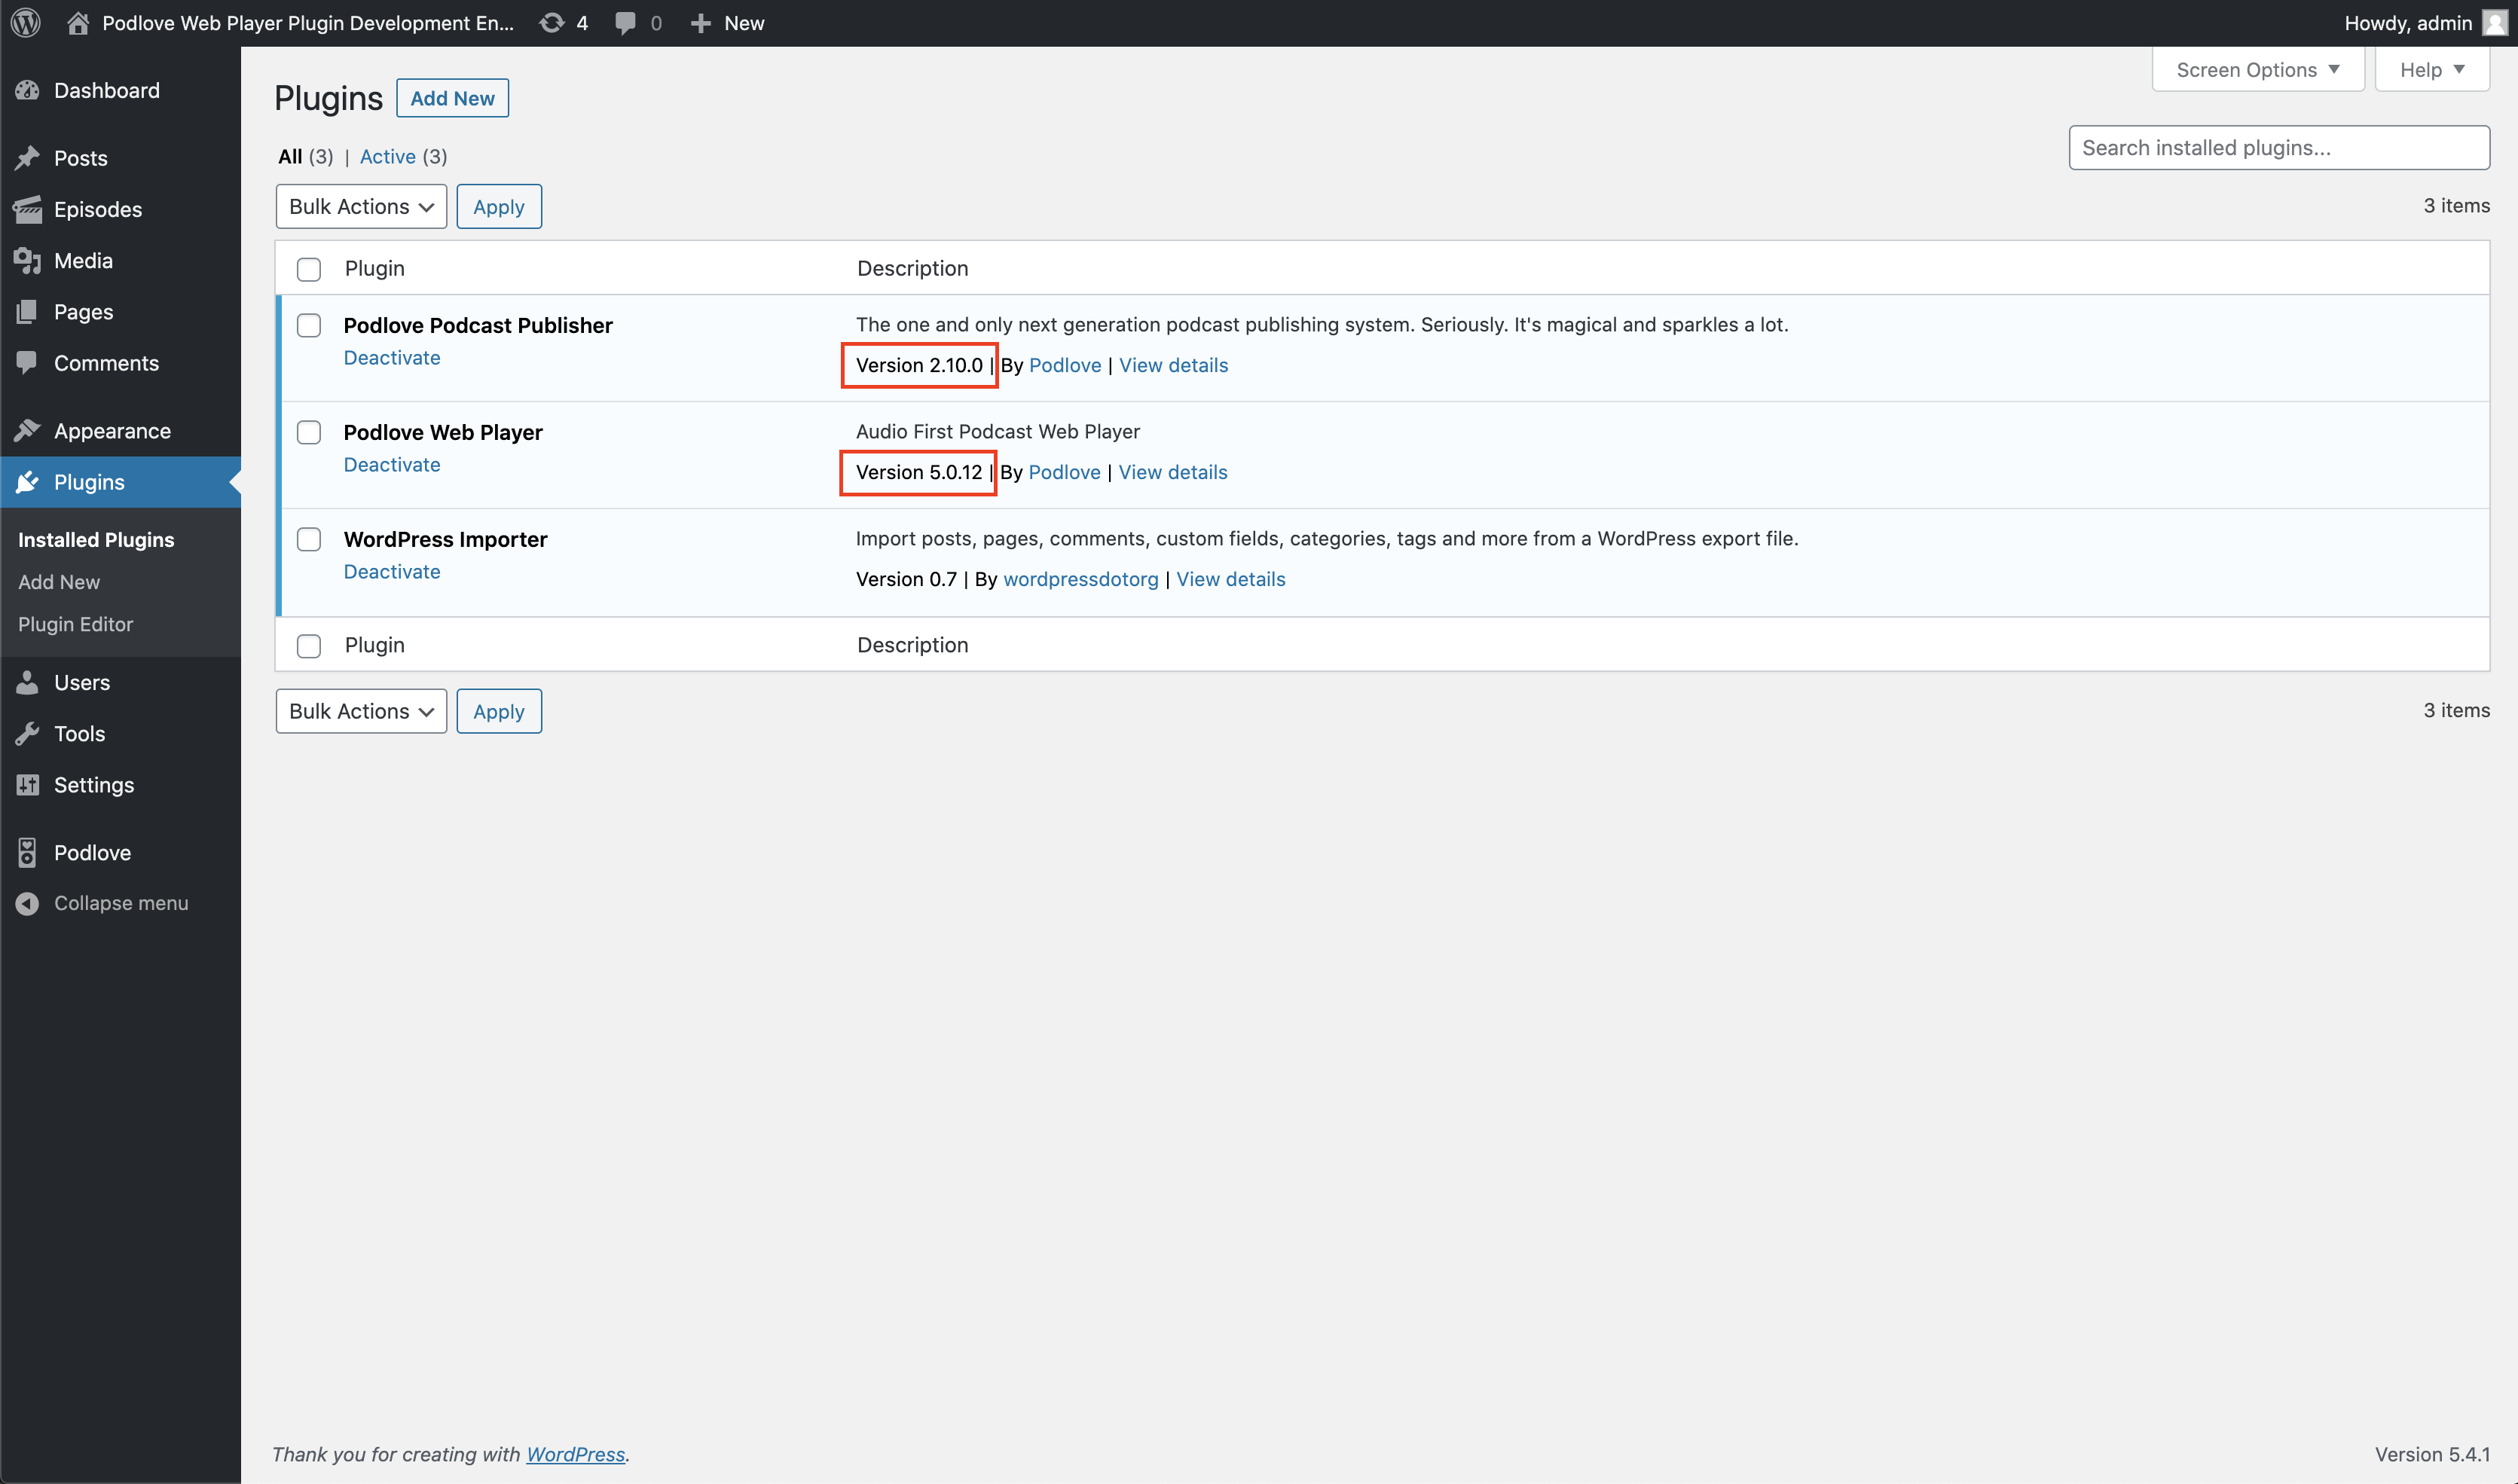Click the Comments icon in sidebar
The image size is (2518, 1484).
point(27,363)
